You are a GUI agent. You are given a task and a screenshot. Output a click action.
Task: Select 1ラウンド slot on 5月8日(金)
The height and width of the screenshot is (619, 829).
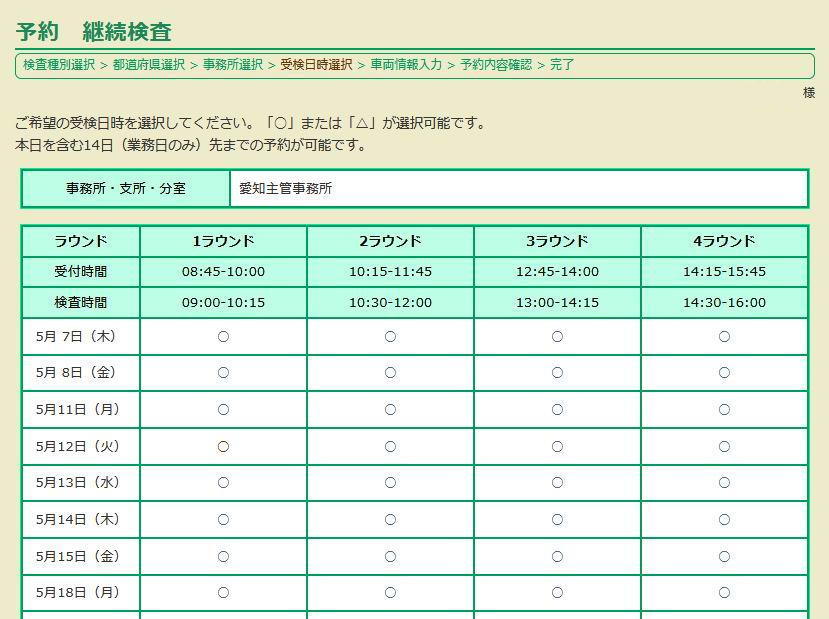pyautogui.click(x=223, y=373)
